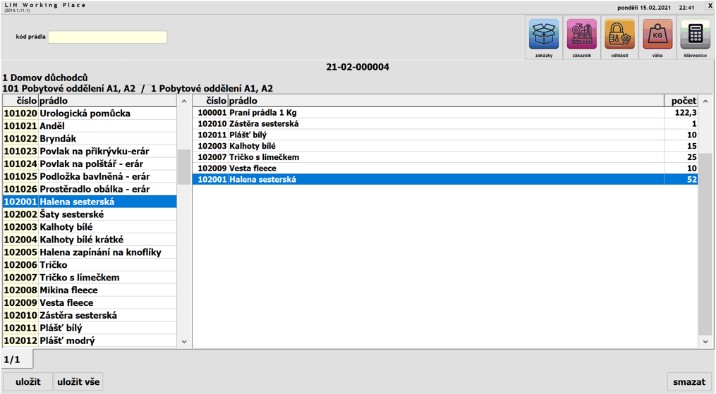Image resolution: width=716 pixels, height=394 pixels.
Task: Select 101026 Prostěradlo obálka - erár
Action: (90, 189)
